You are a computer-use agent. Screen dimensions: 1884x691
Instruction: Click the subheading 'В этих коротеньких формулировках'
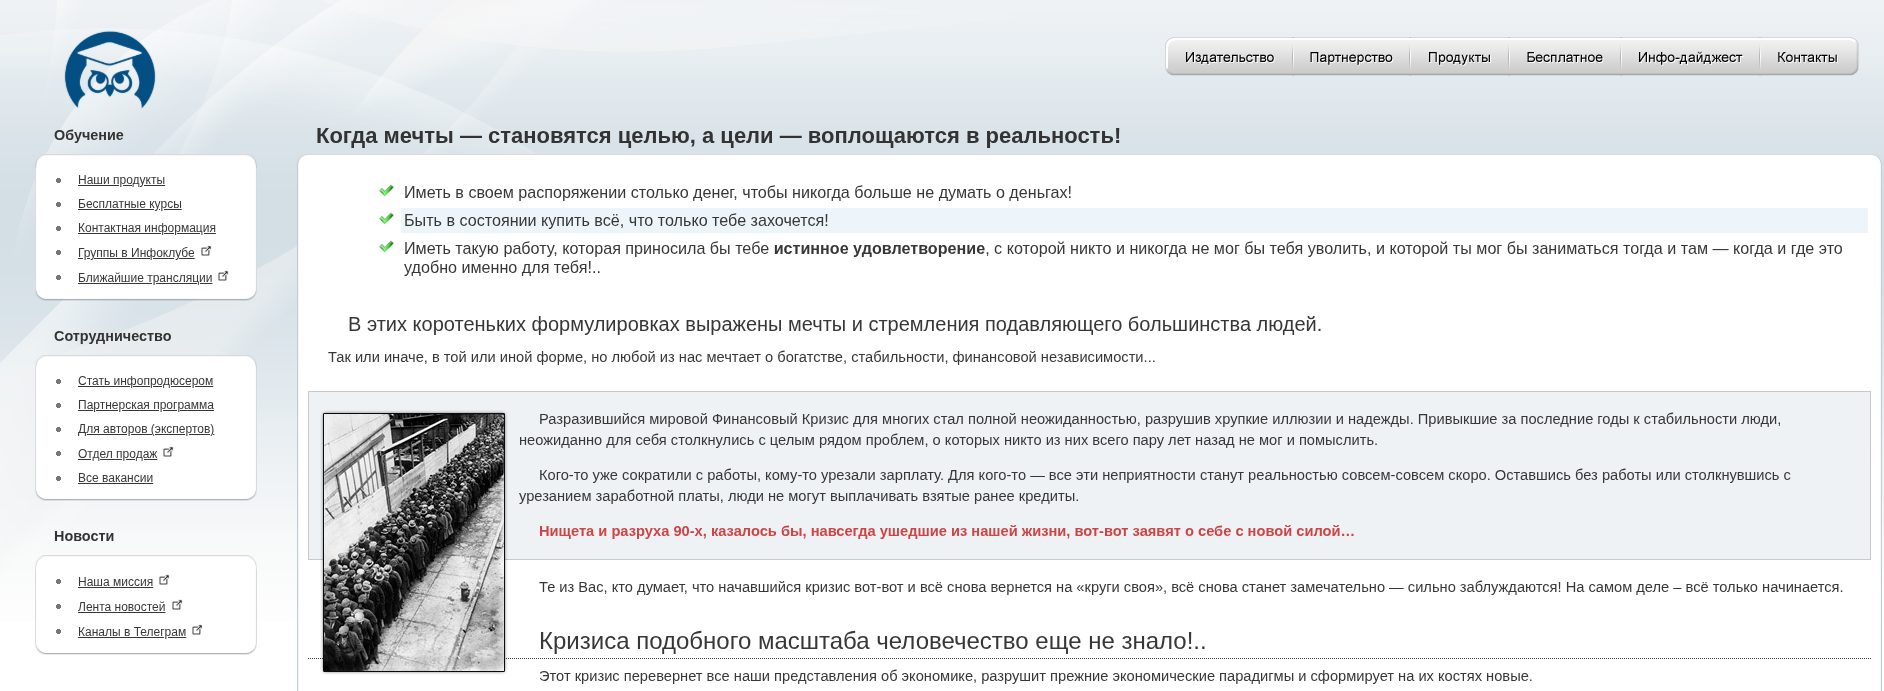click(x=835, y=324)
